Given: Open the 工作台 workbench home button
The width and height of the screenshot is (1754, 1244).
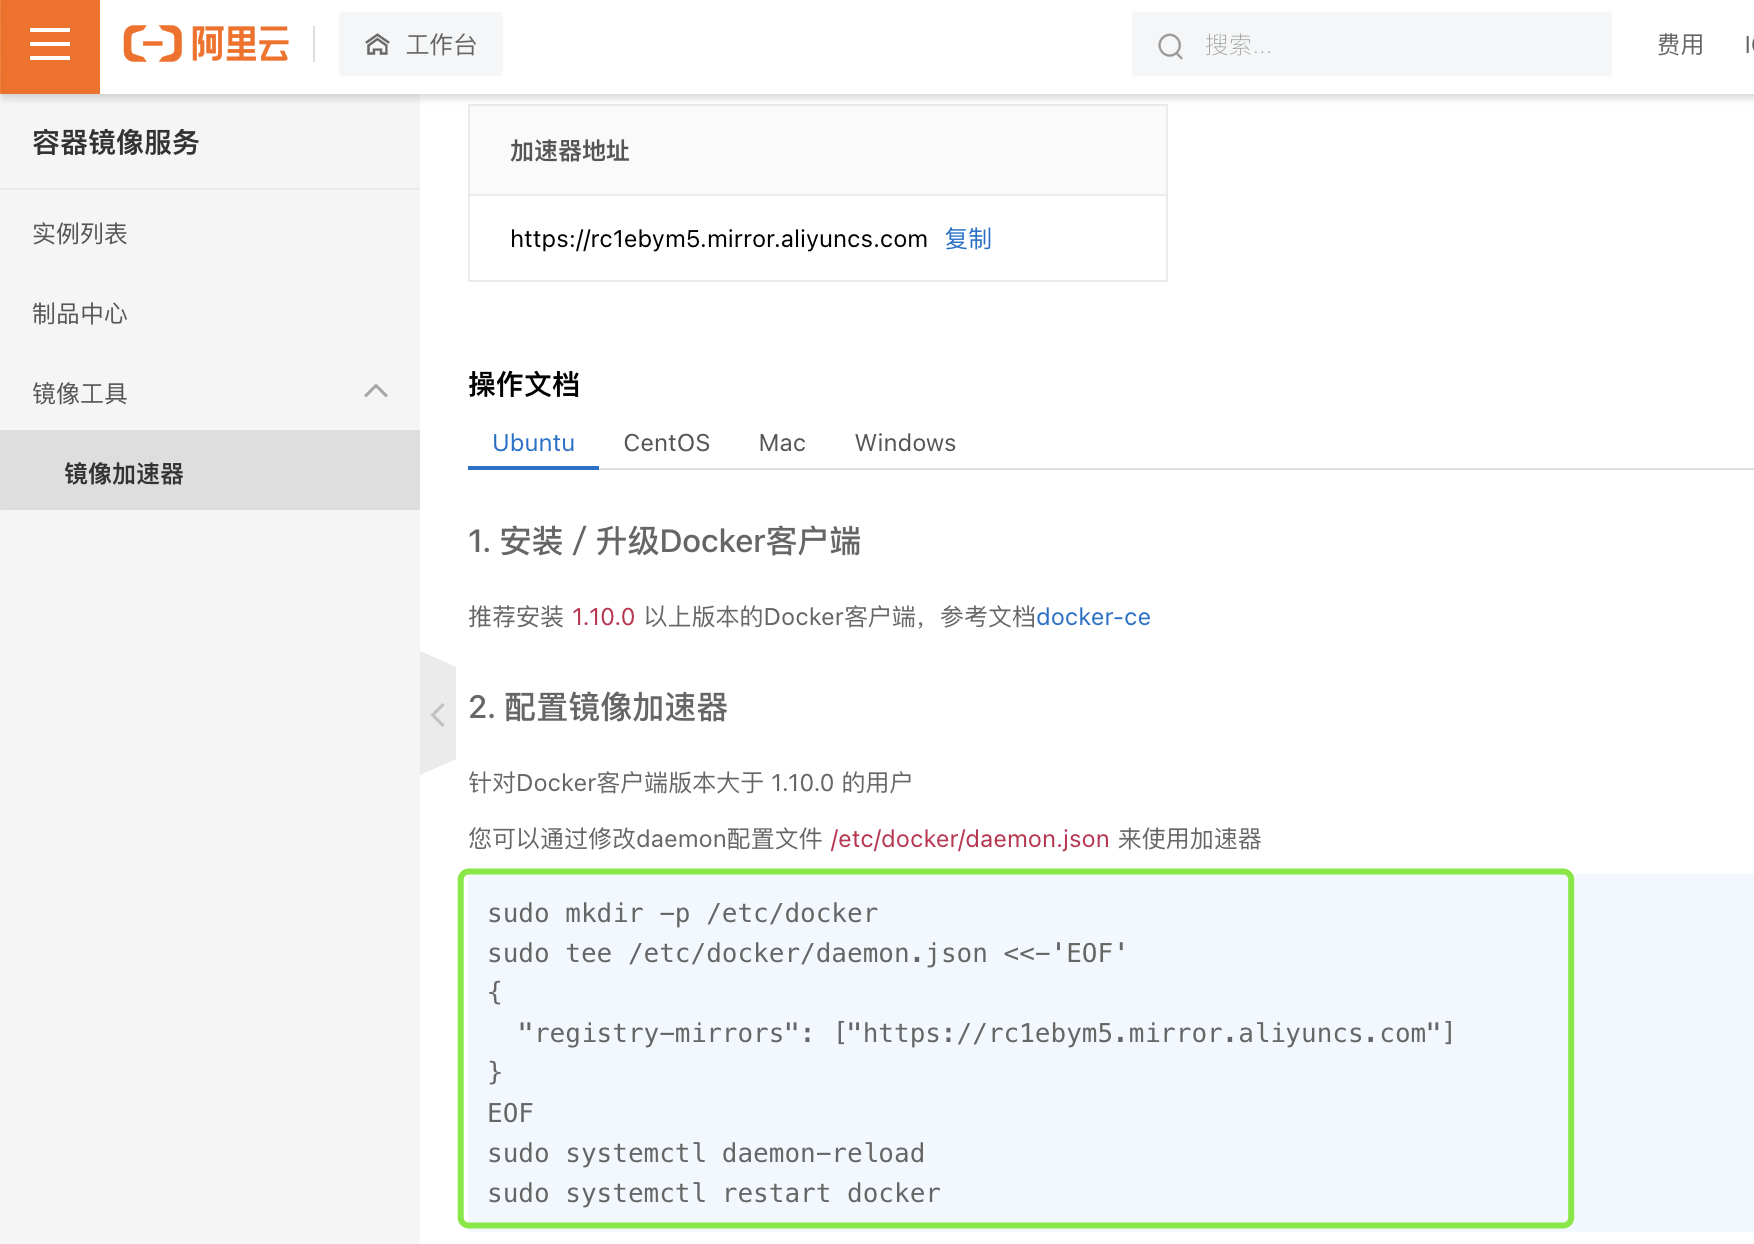Looking at the screenshot, I should [421, 44].
